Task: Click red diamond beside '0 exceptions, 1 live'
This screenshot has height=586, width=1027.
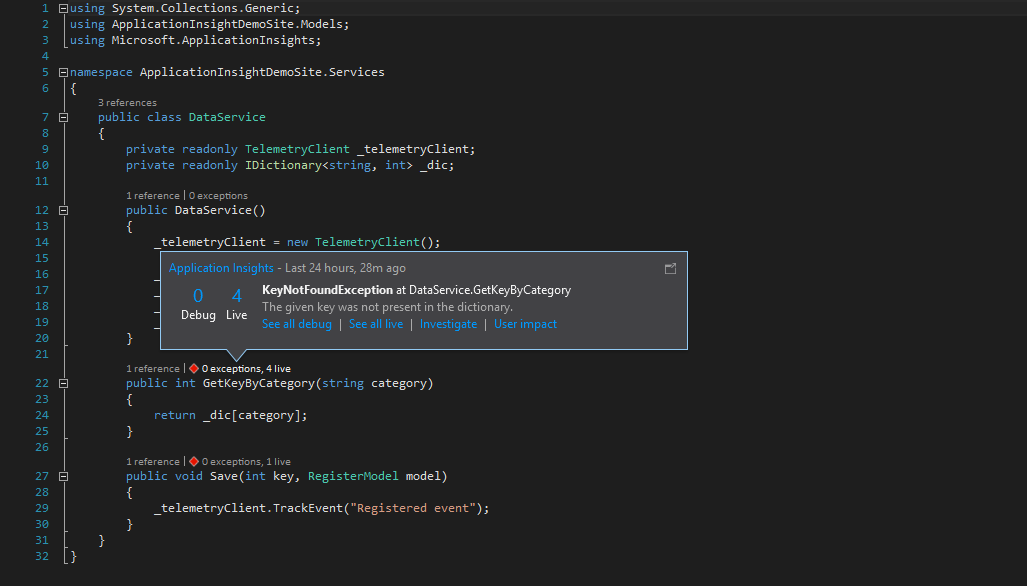Action: pos(194,462)
